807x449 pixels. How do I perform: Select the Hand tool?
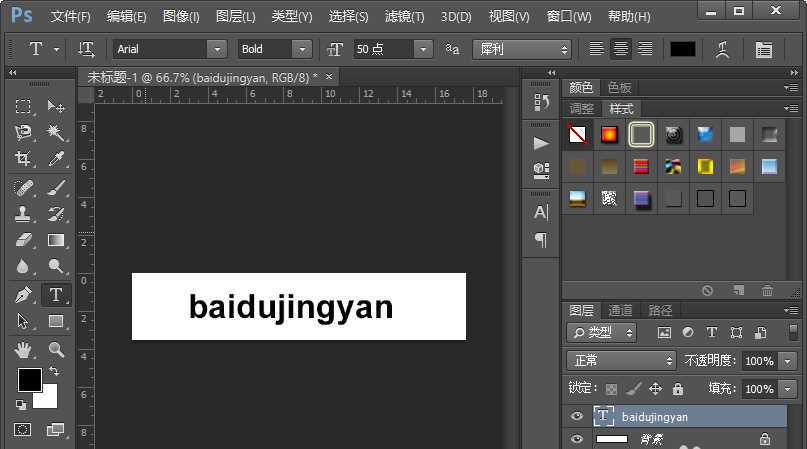pyautogui.click(x=23, y=349)
